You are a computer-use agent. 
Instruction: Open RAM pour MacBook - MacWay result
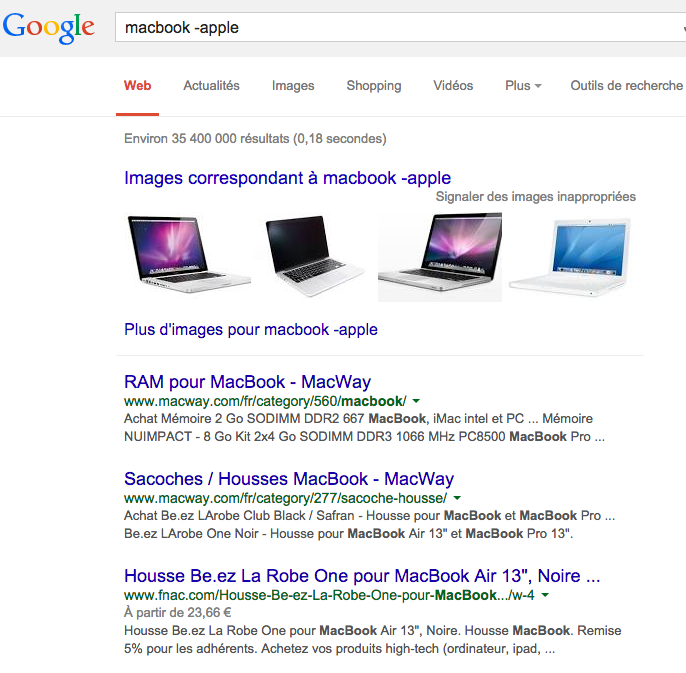point(248,382)
